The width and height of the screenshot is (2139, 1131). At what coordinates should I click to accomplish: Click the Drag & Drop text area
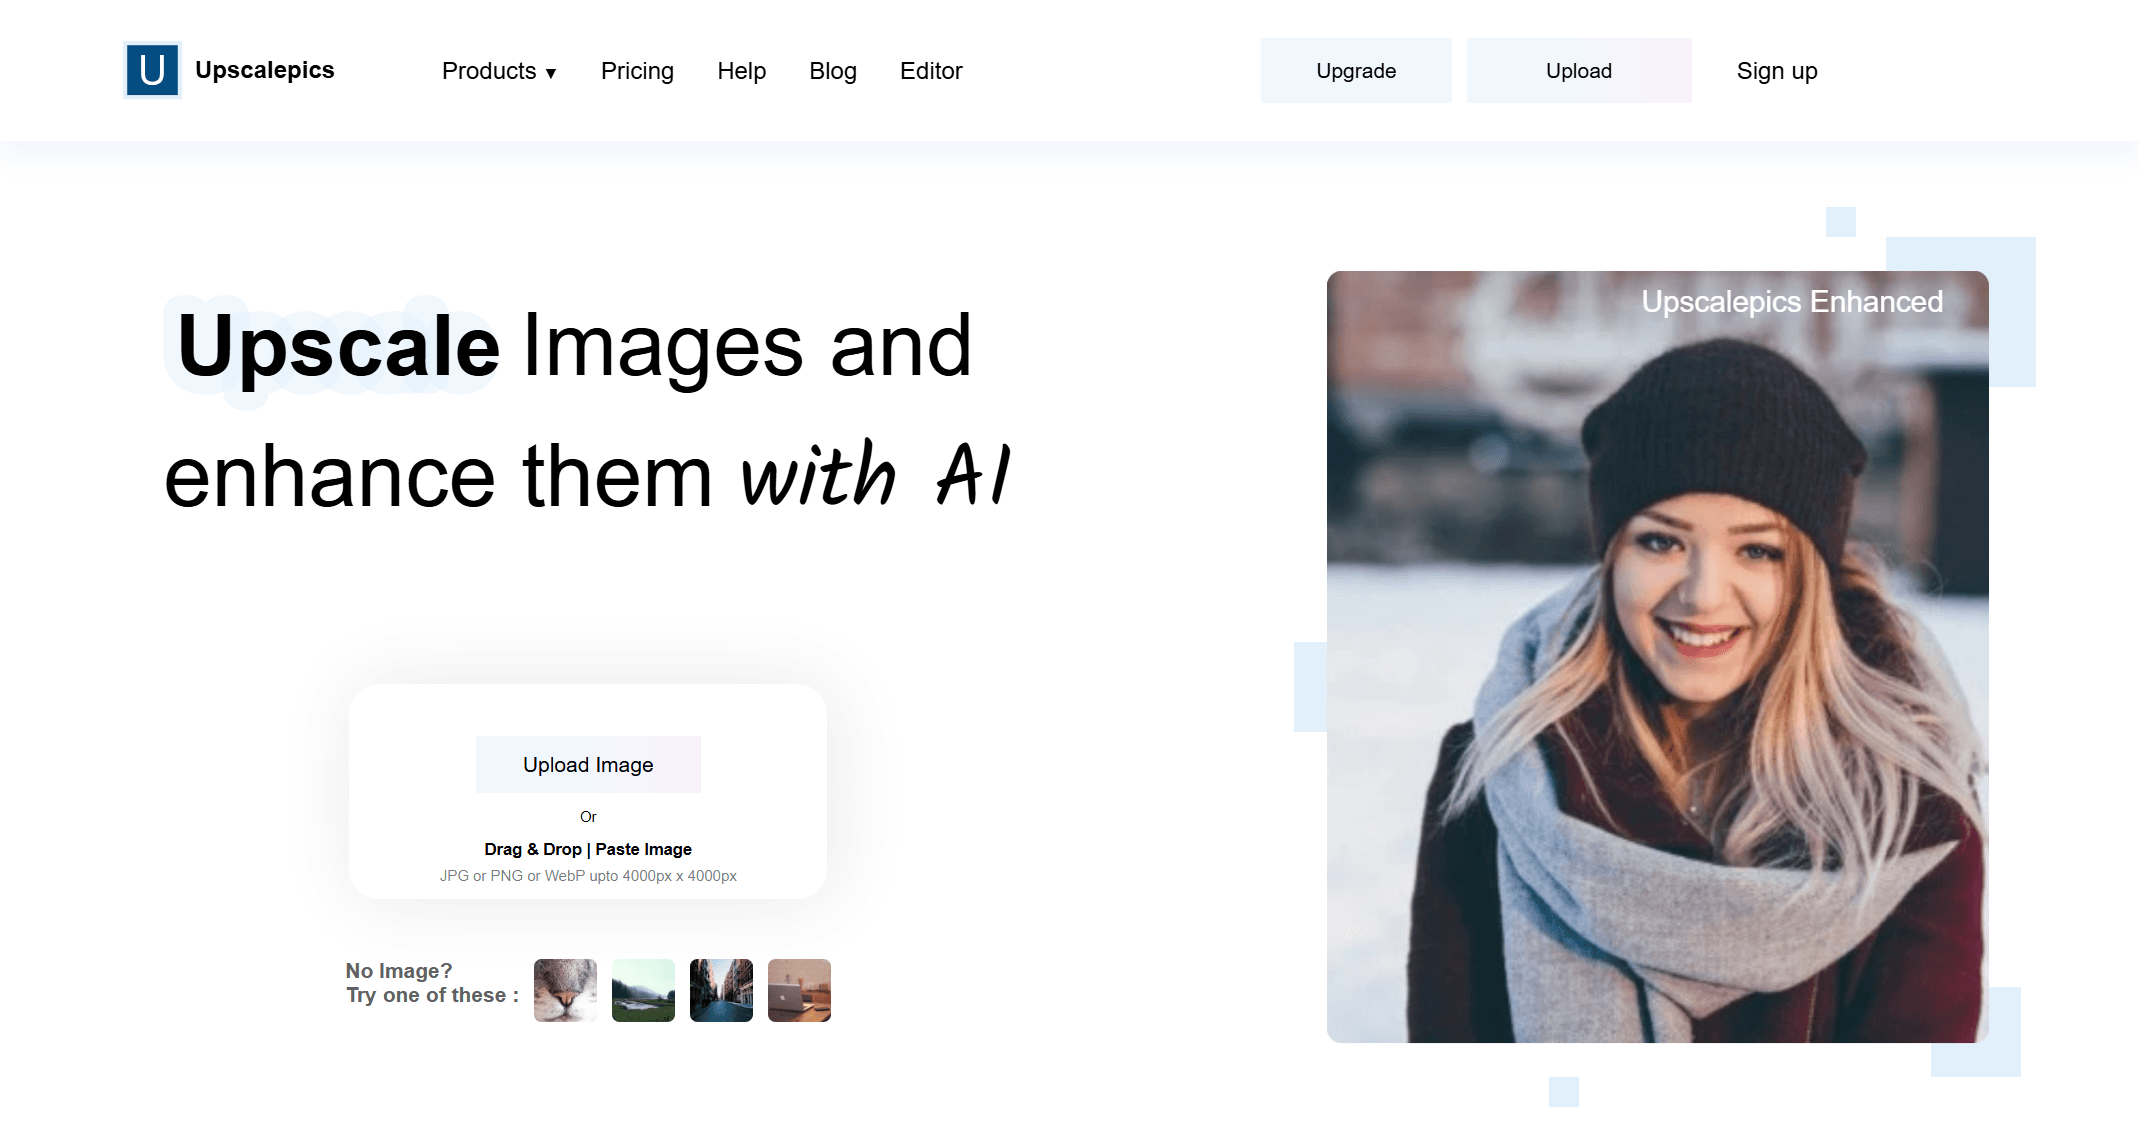click(532, 849)
